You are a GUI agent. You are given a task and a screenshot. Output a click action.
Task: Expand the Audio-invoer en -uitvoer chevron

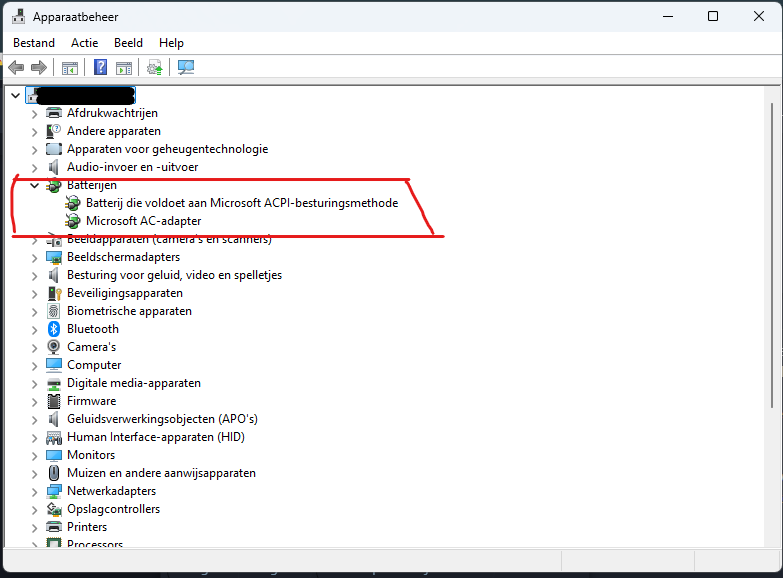tap(34, 168)
